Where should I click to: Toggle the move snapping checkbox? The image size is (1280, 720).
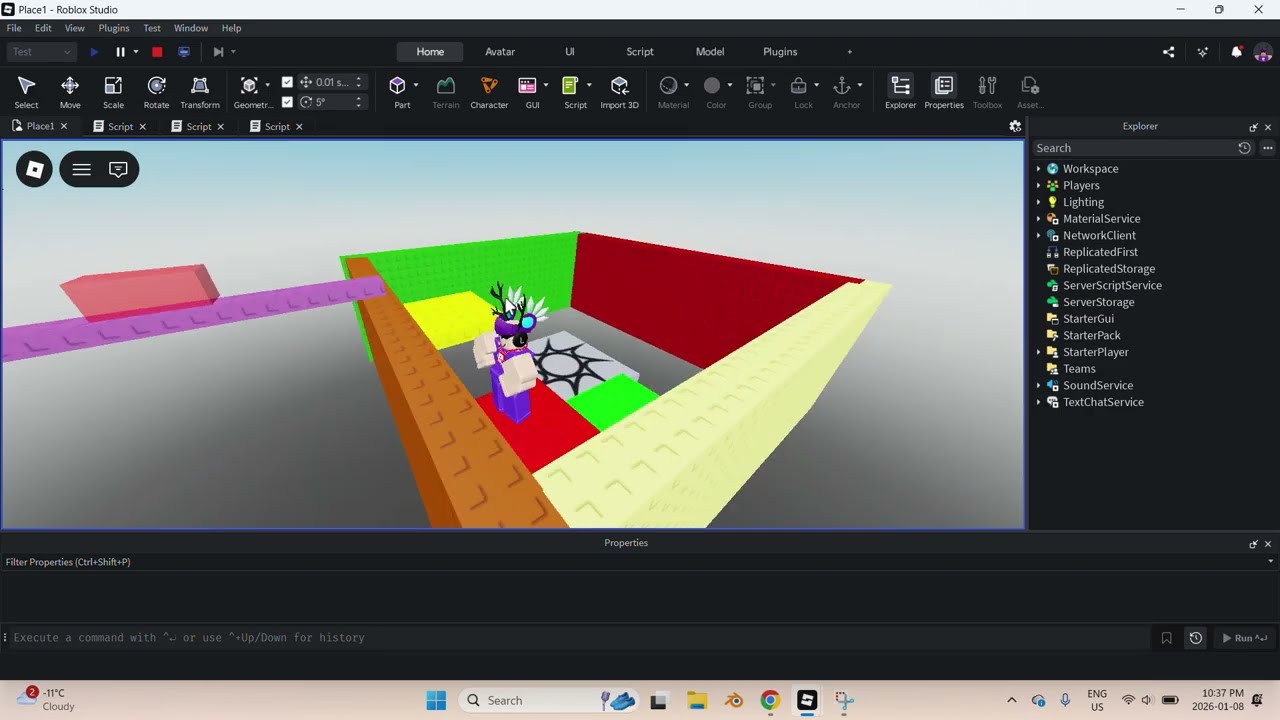click(x=287, y=82)
